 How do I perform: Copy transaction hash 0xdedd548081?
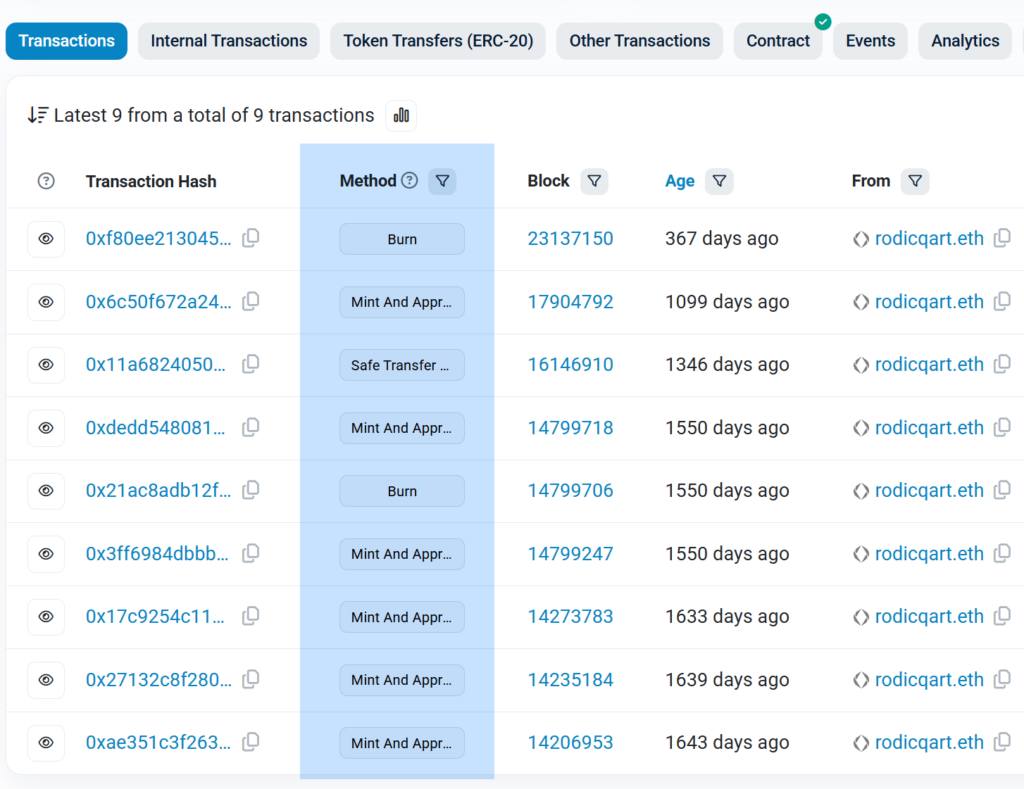pyautogui.click(x=251, y=427)
